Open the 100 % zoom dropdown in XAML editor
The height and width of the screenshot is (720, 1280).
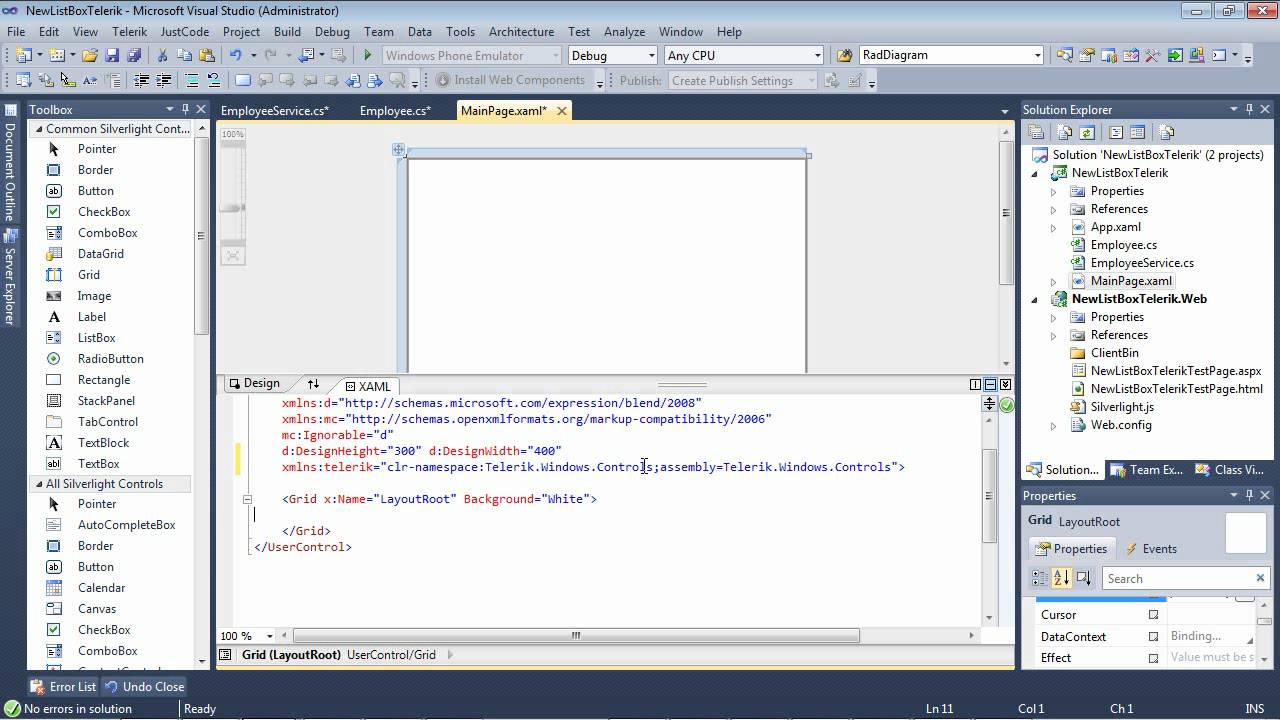[x=269, y=636]
